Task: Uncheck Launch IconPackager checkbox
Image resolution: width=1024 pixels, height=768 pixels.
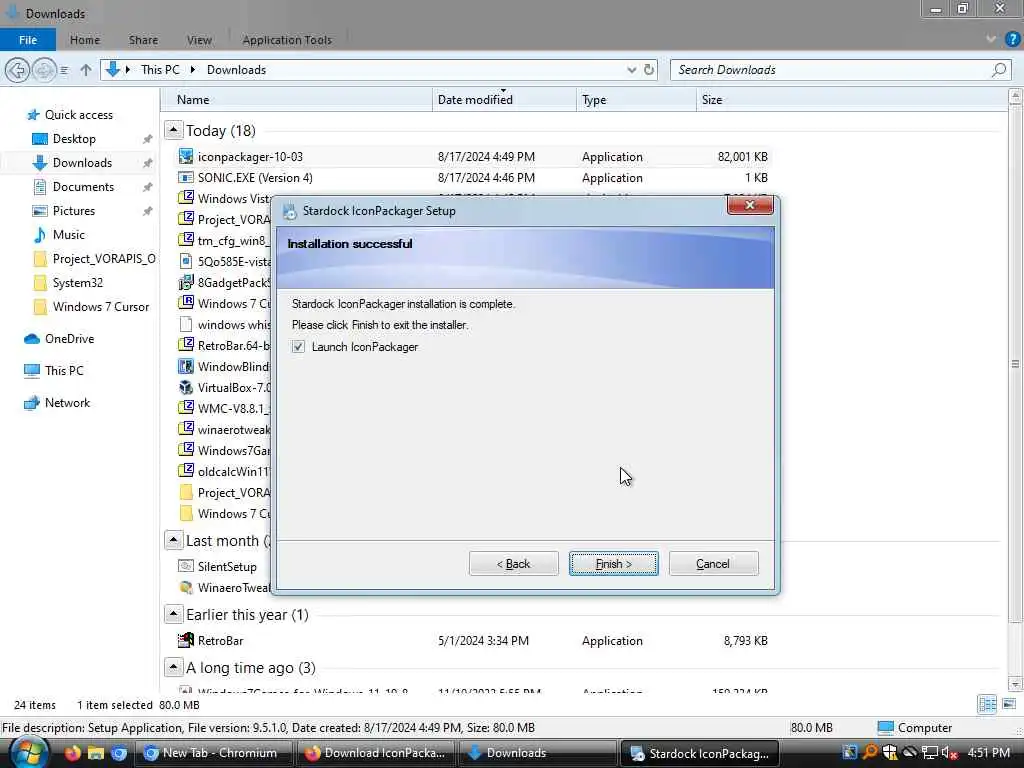Action: tap(298, 347)
